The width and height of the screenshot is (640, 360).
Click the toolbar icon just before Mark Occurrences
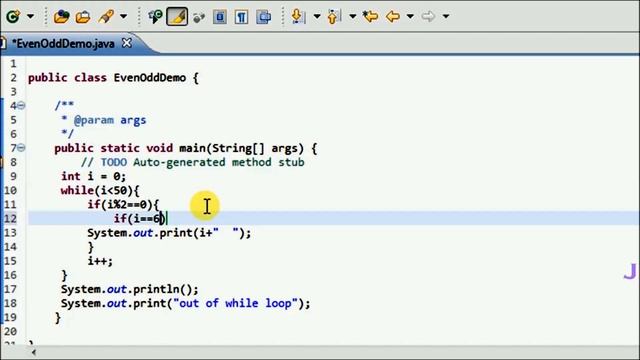[155, 17]
